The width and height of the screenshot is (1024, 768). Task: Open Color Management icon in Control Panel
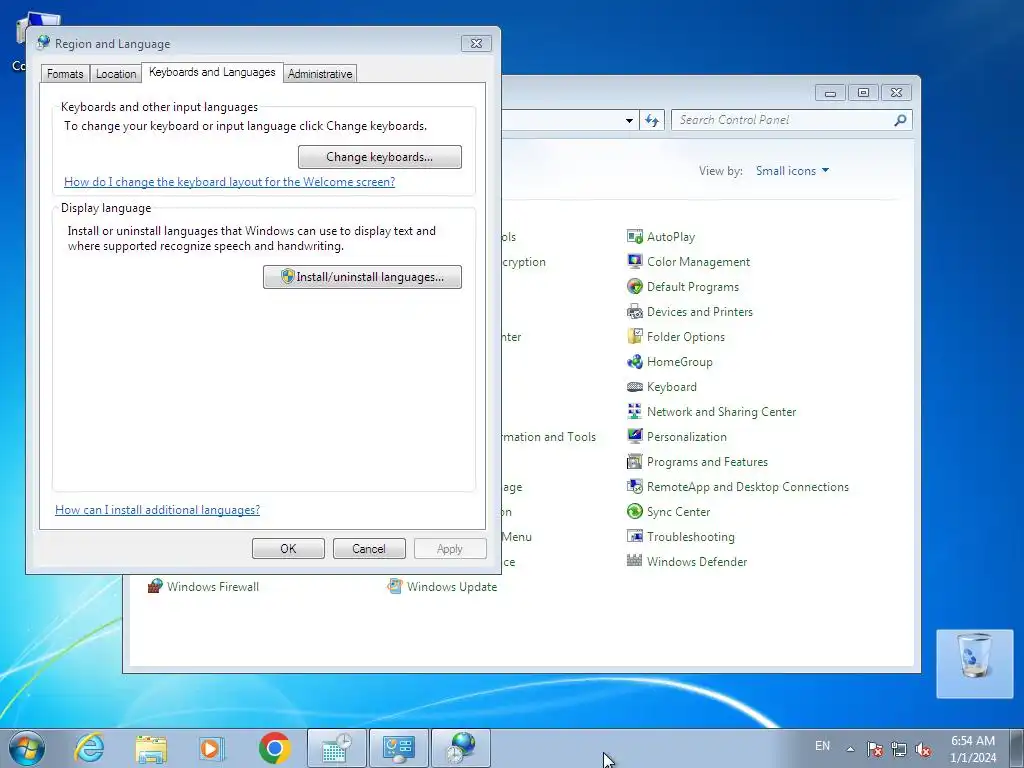click(x=634, y=261)
